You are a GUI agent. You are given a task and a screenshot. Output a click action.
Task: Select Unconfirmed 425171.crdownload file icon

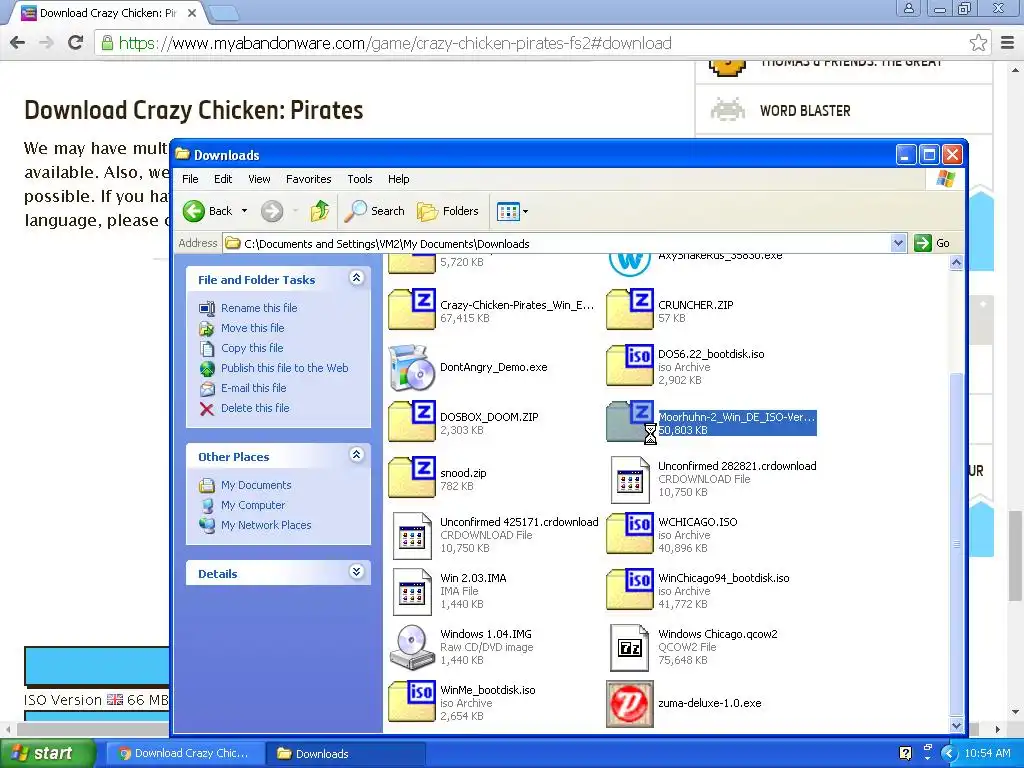tap(411, 536)
